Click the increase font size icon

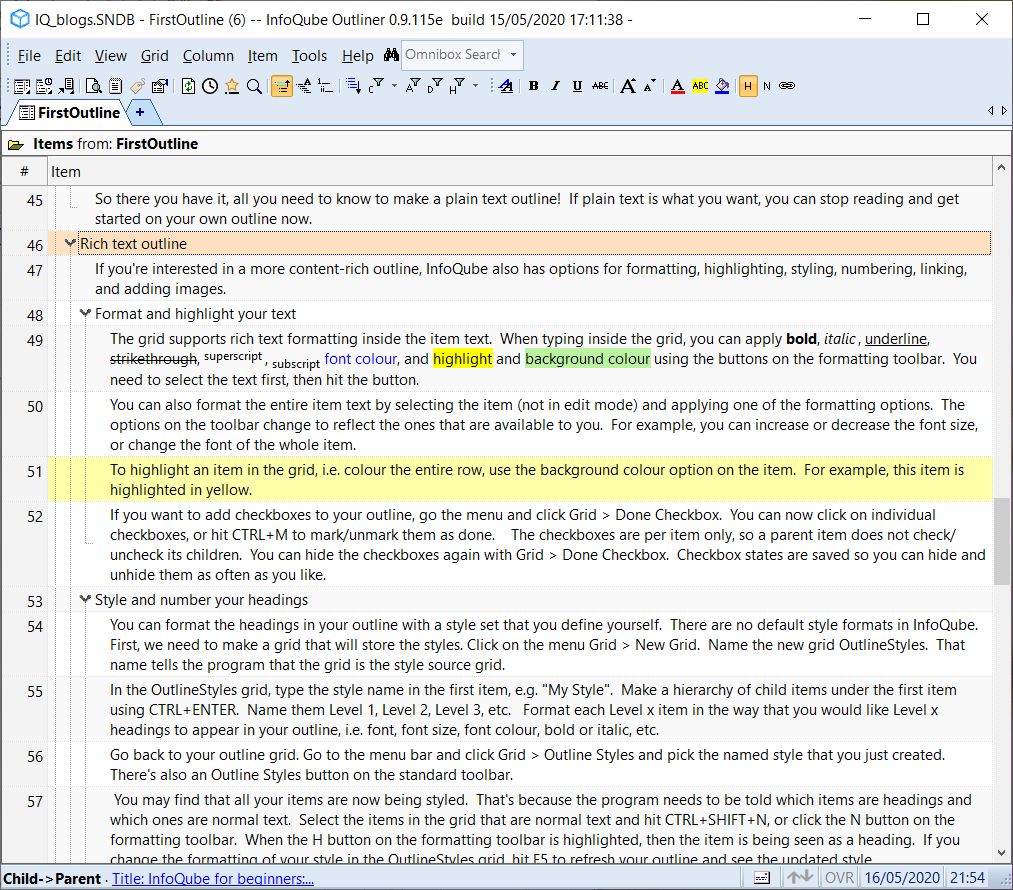point(627,86)
